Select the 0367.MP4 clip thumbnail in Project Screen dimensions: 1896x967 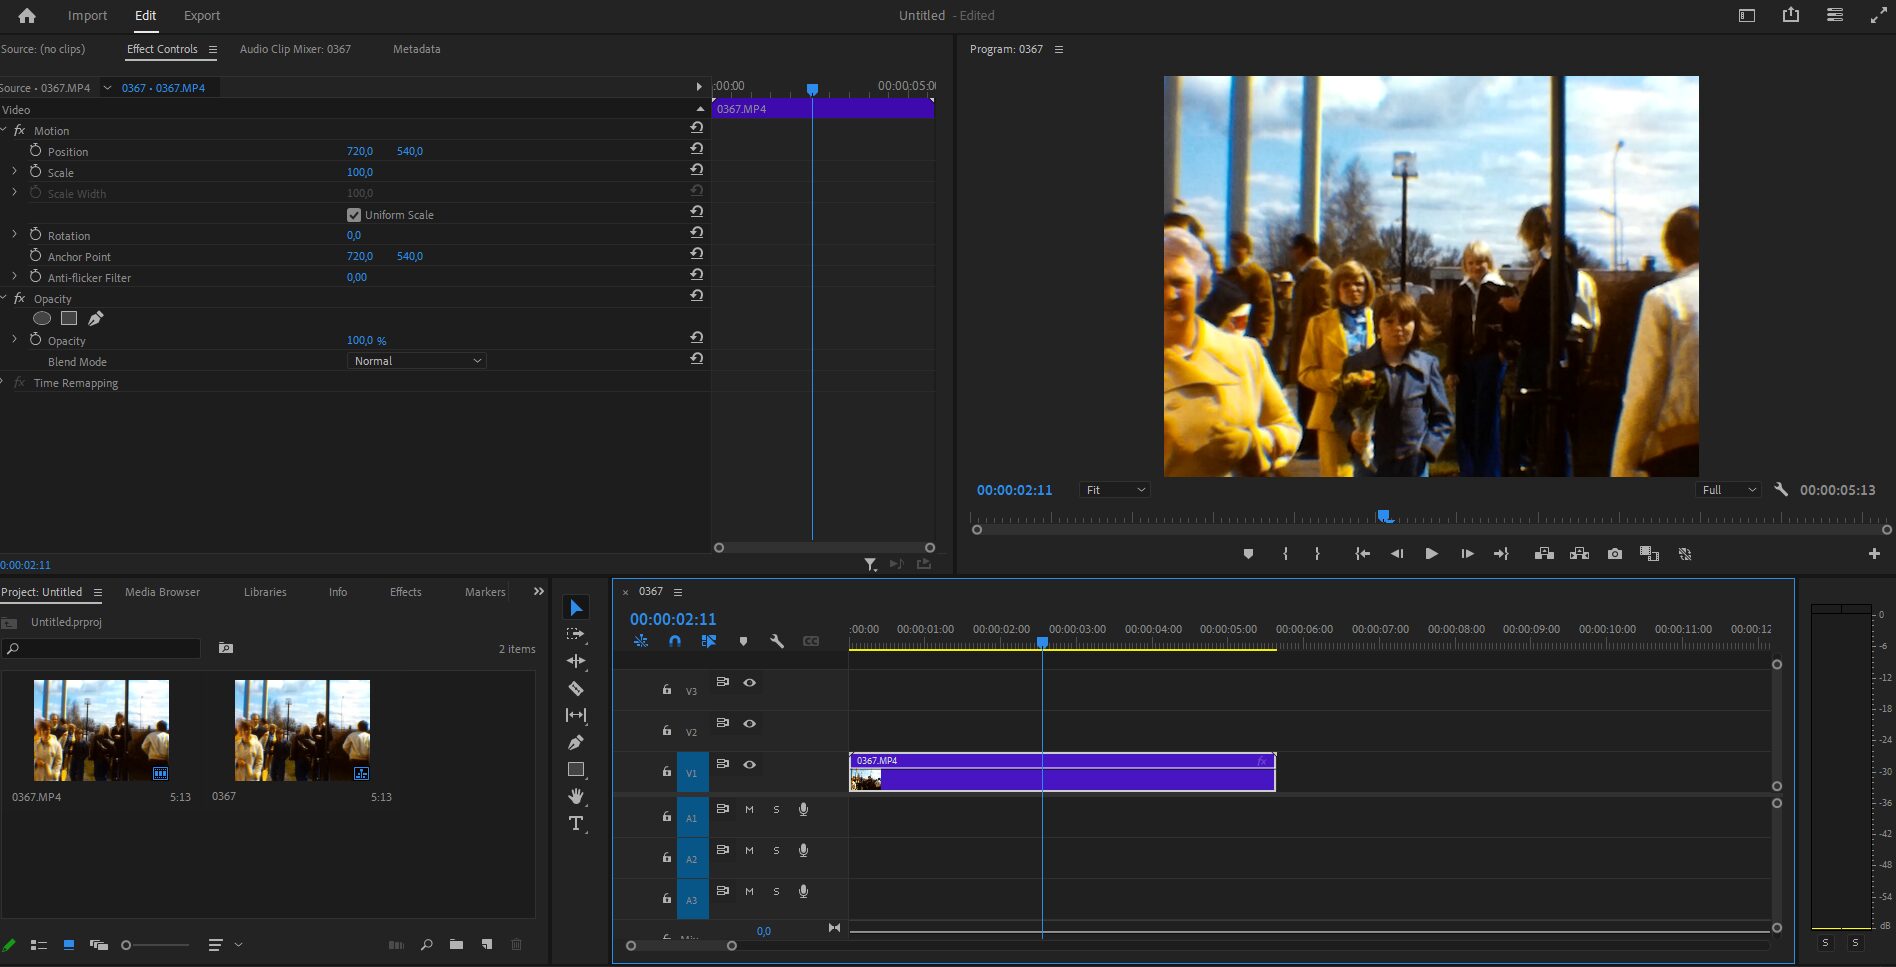[x=101, y=730]
